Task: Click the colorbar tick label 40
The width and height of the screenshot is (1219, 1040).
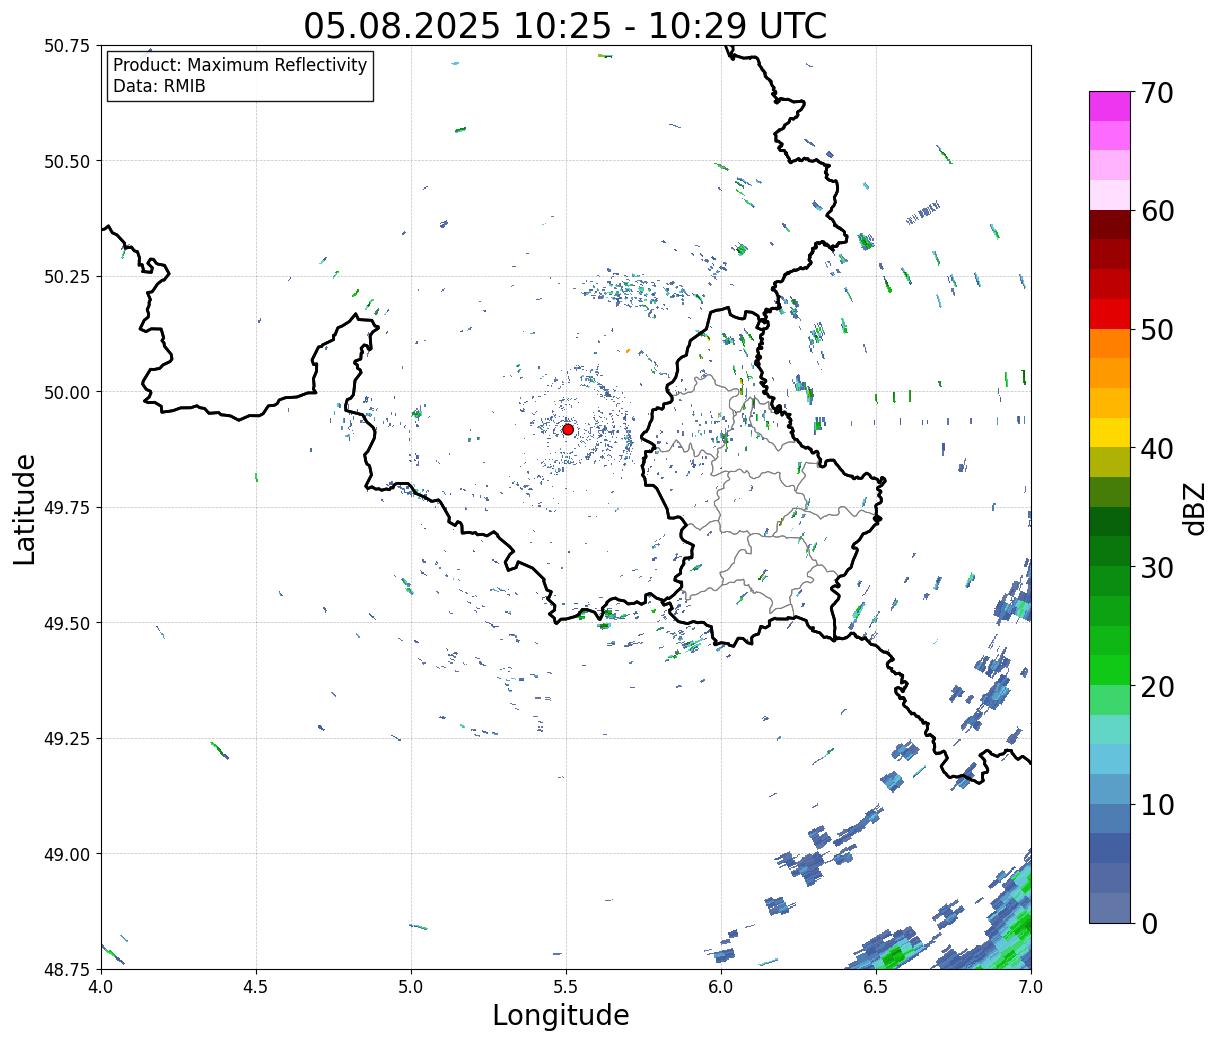Action: 1156,449
